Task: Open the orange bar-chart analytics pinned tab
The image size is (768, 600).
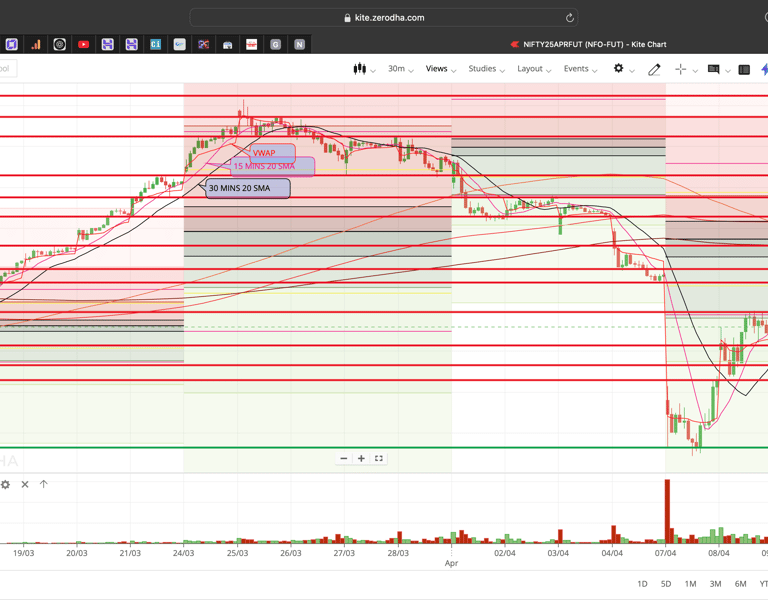Action: (36, 45)
